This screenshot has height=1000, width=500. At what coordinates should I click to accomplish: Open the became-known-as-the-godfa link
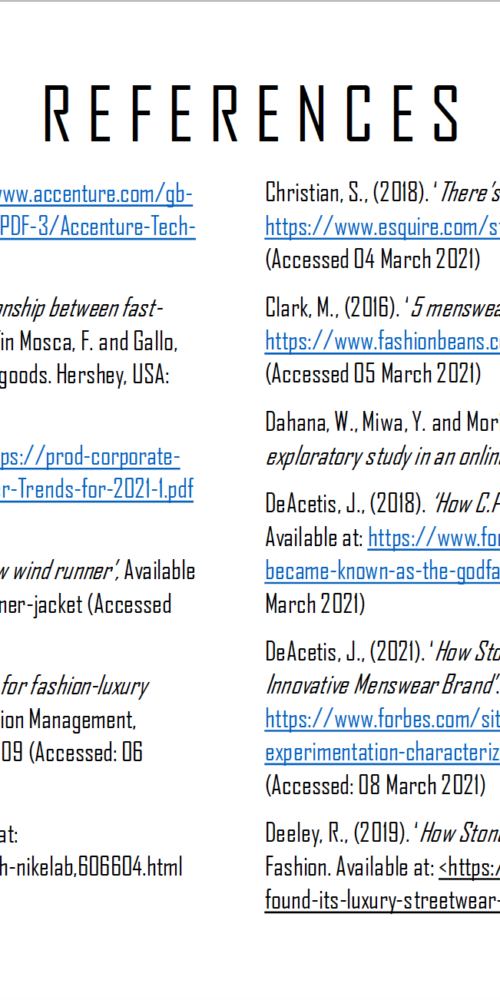point(383,571)
